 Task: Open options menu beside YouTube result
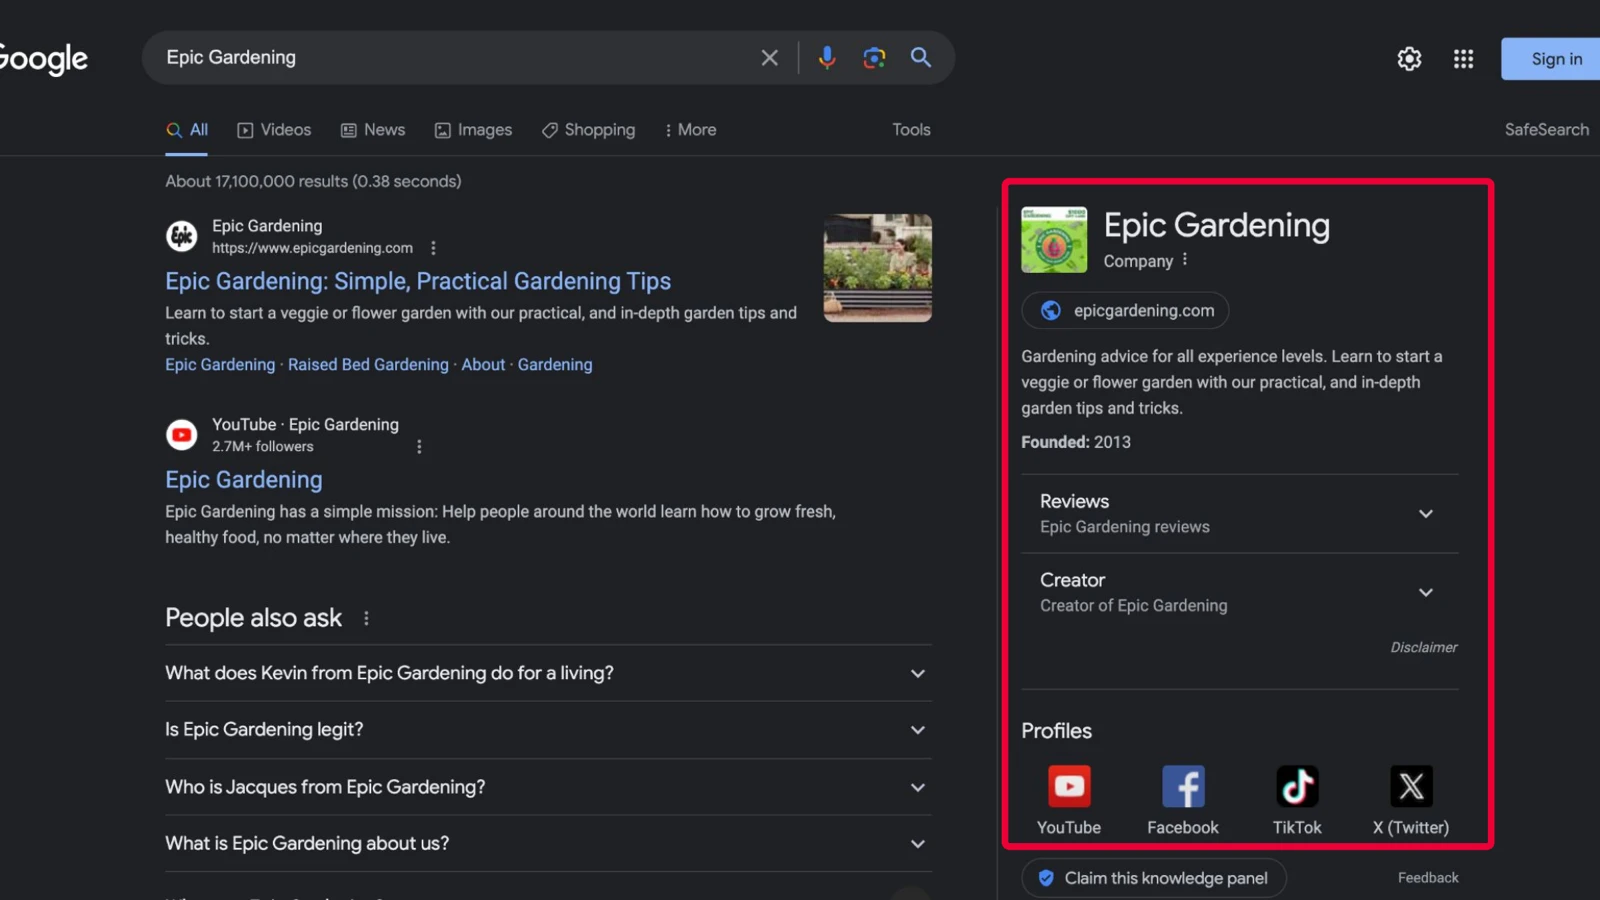pyautogui.click(x=419, y=447)
